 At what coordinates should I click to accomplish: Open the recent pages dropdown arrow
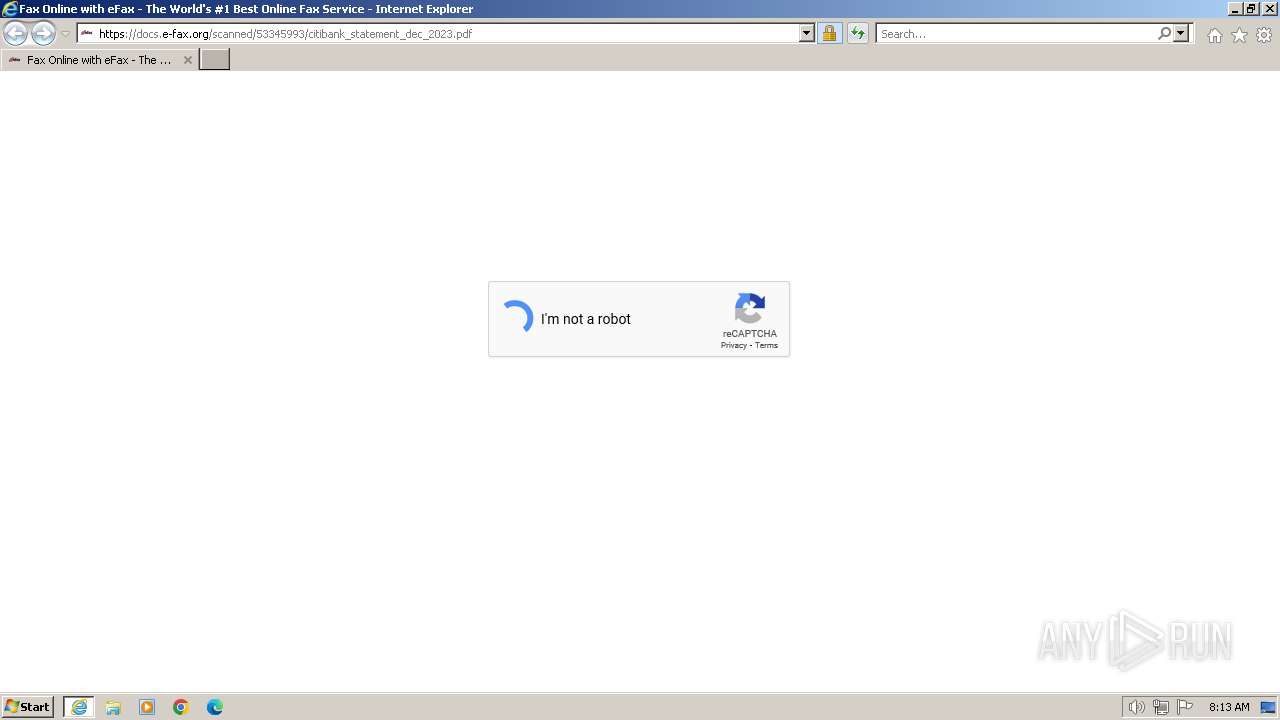click(65, 34)
